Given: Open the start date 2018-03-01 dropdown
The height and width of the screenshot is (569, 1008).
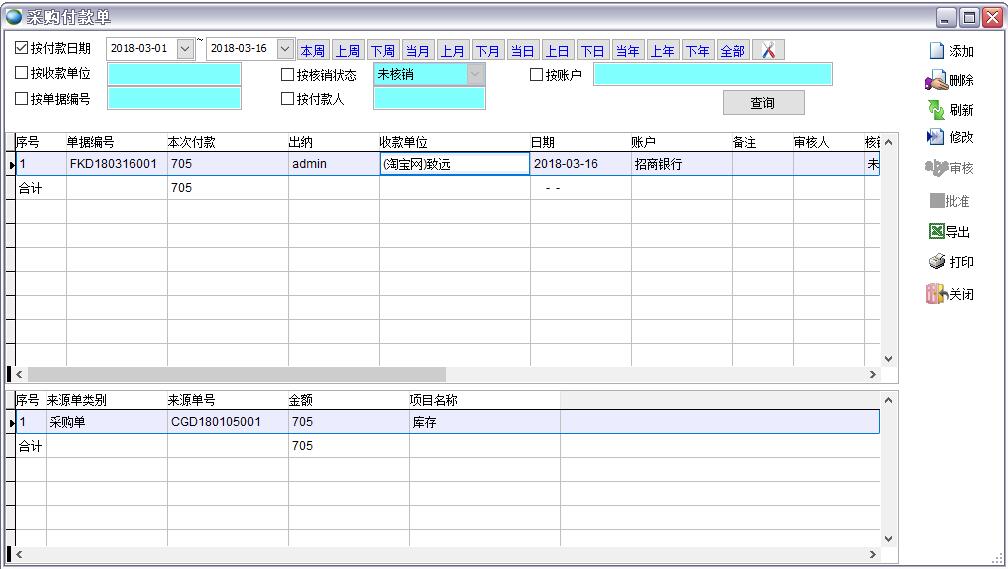Looking at the screenshot, I should click(185, 49).
